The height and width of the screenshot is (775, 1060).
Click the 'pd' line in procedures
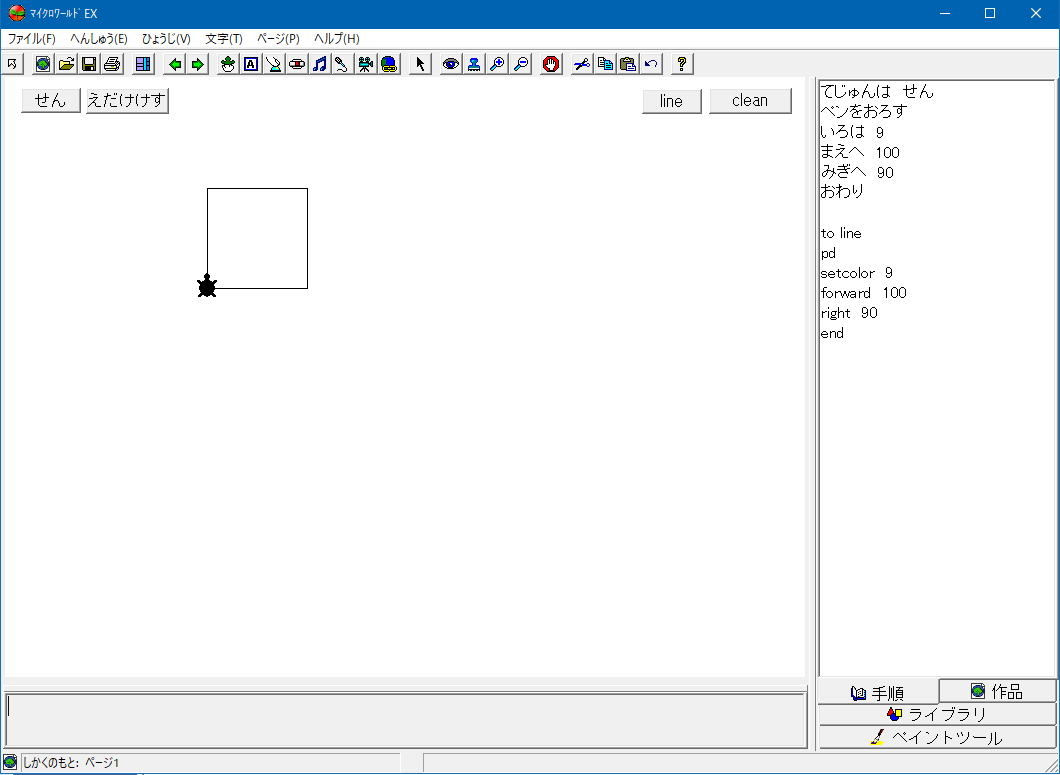click(x=828, y=254)
